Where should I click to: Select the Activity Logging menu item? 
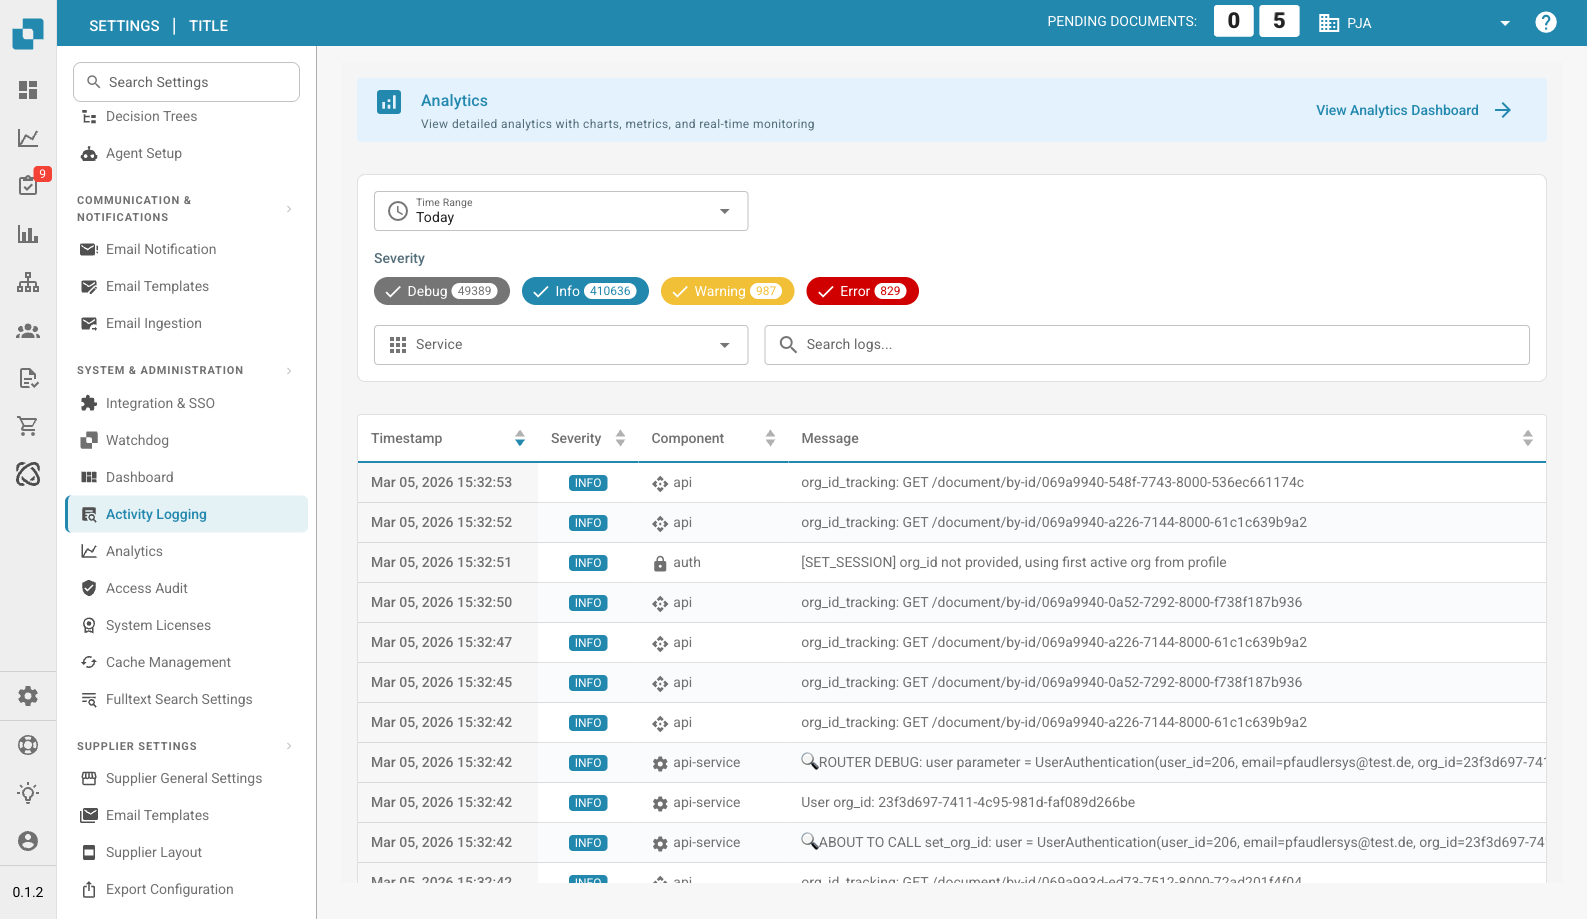click(186, 514)
